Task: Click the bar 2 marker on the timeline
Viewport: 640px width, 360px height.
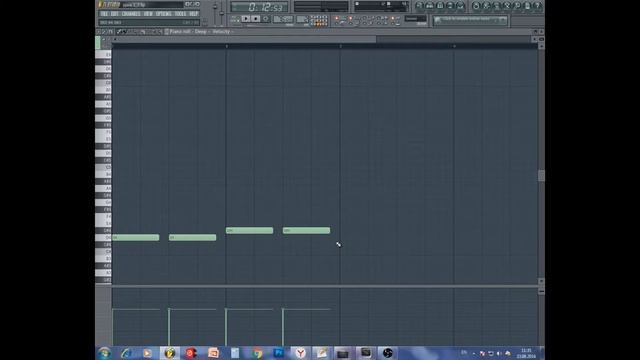Action: (227, 46)
